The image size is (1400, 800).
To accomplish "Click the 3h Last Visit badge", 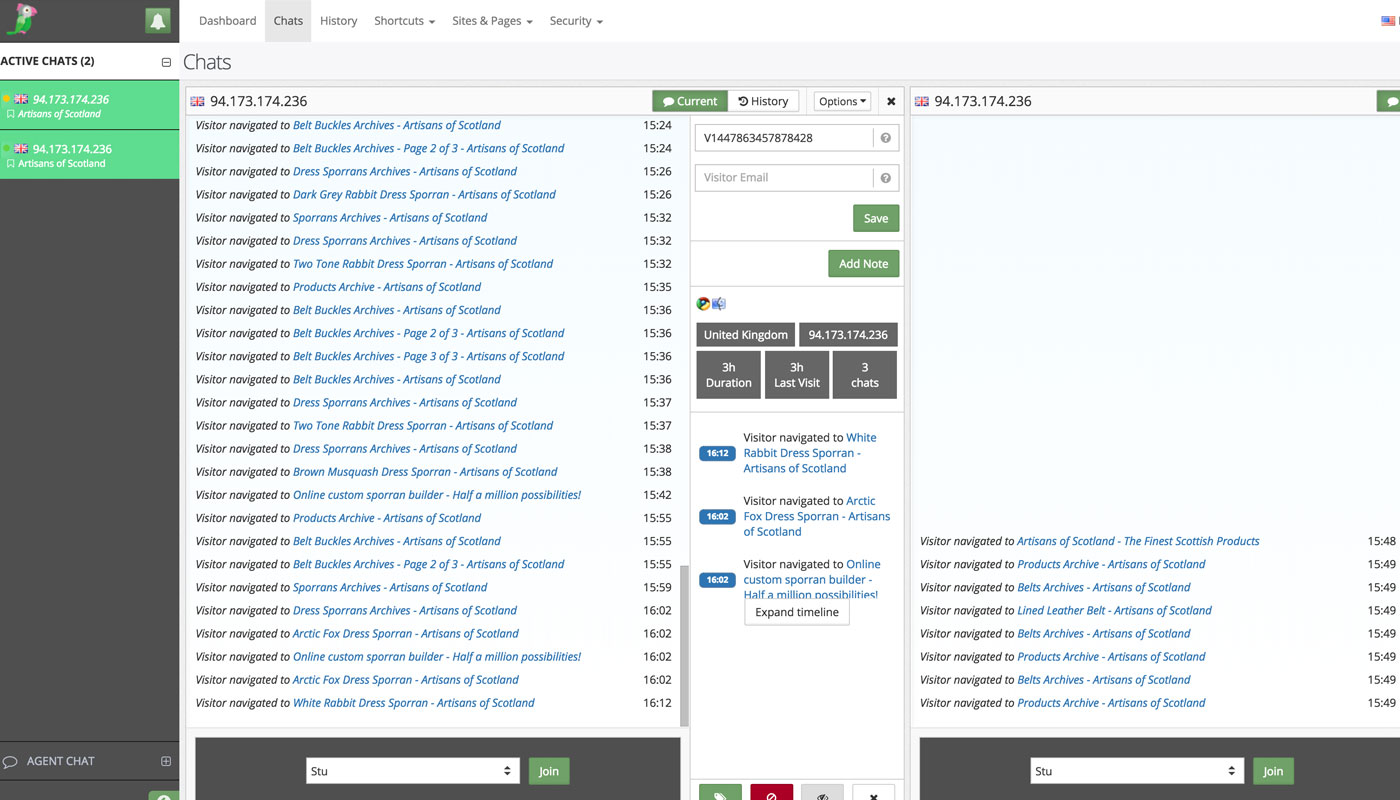I will tap(797, 375).
